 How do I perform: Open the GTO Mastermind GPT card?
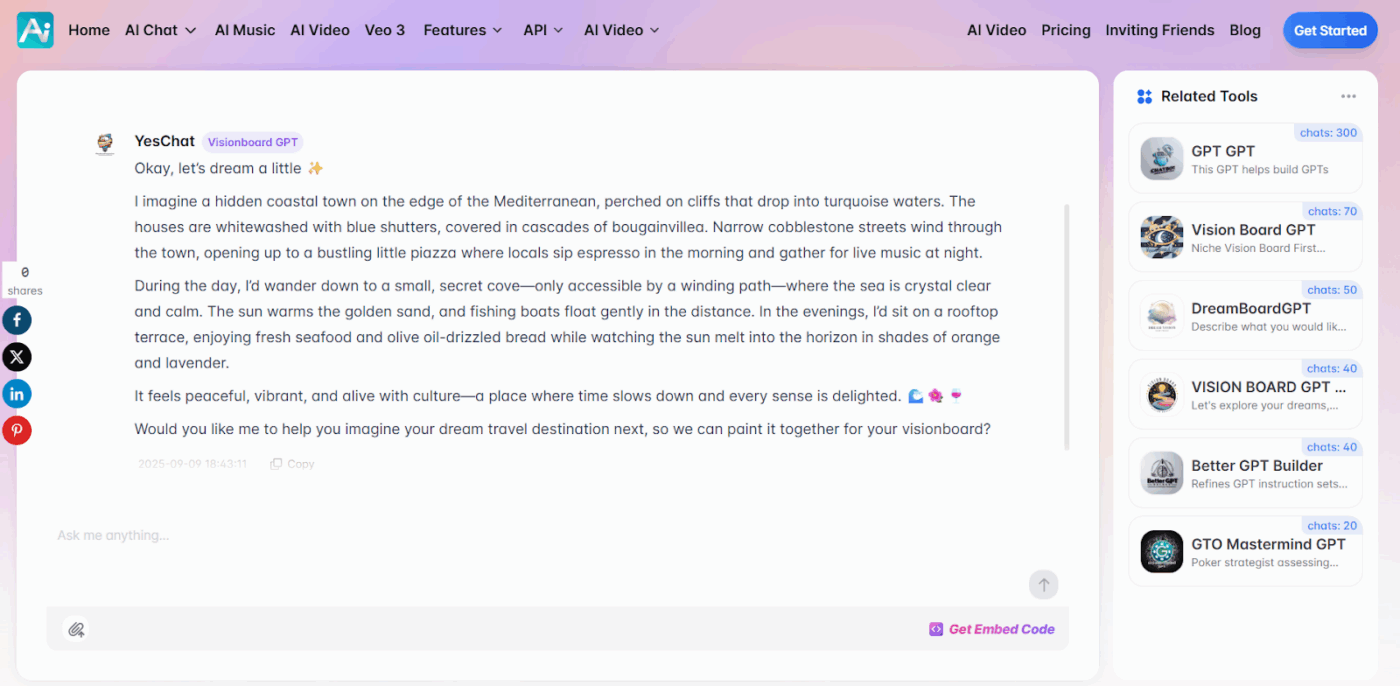click(1245, 552)
